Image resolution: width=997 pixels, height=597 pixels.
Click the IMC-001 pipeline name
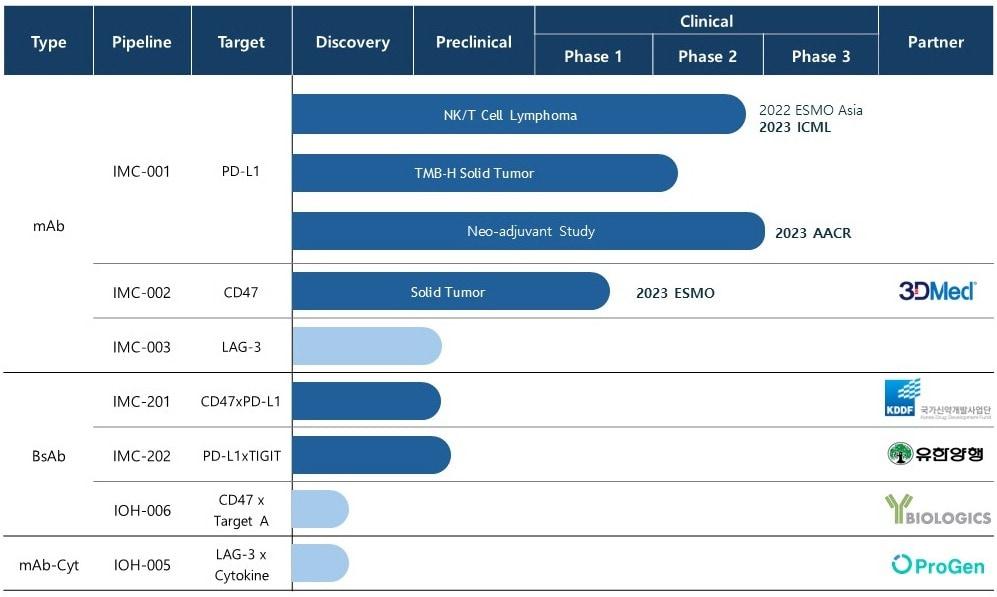(x=142, y=171)
